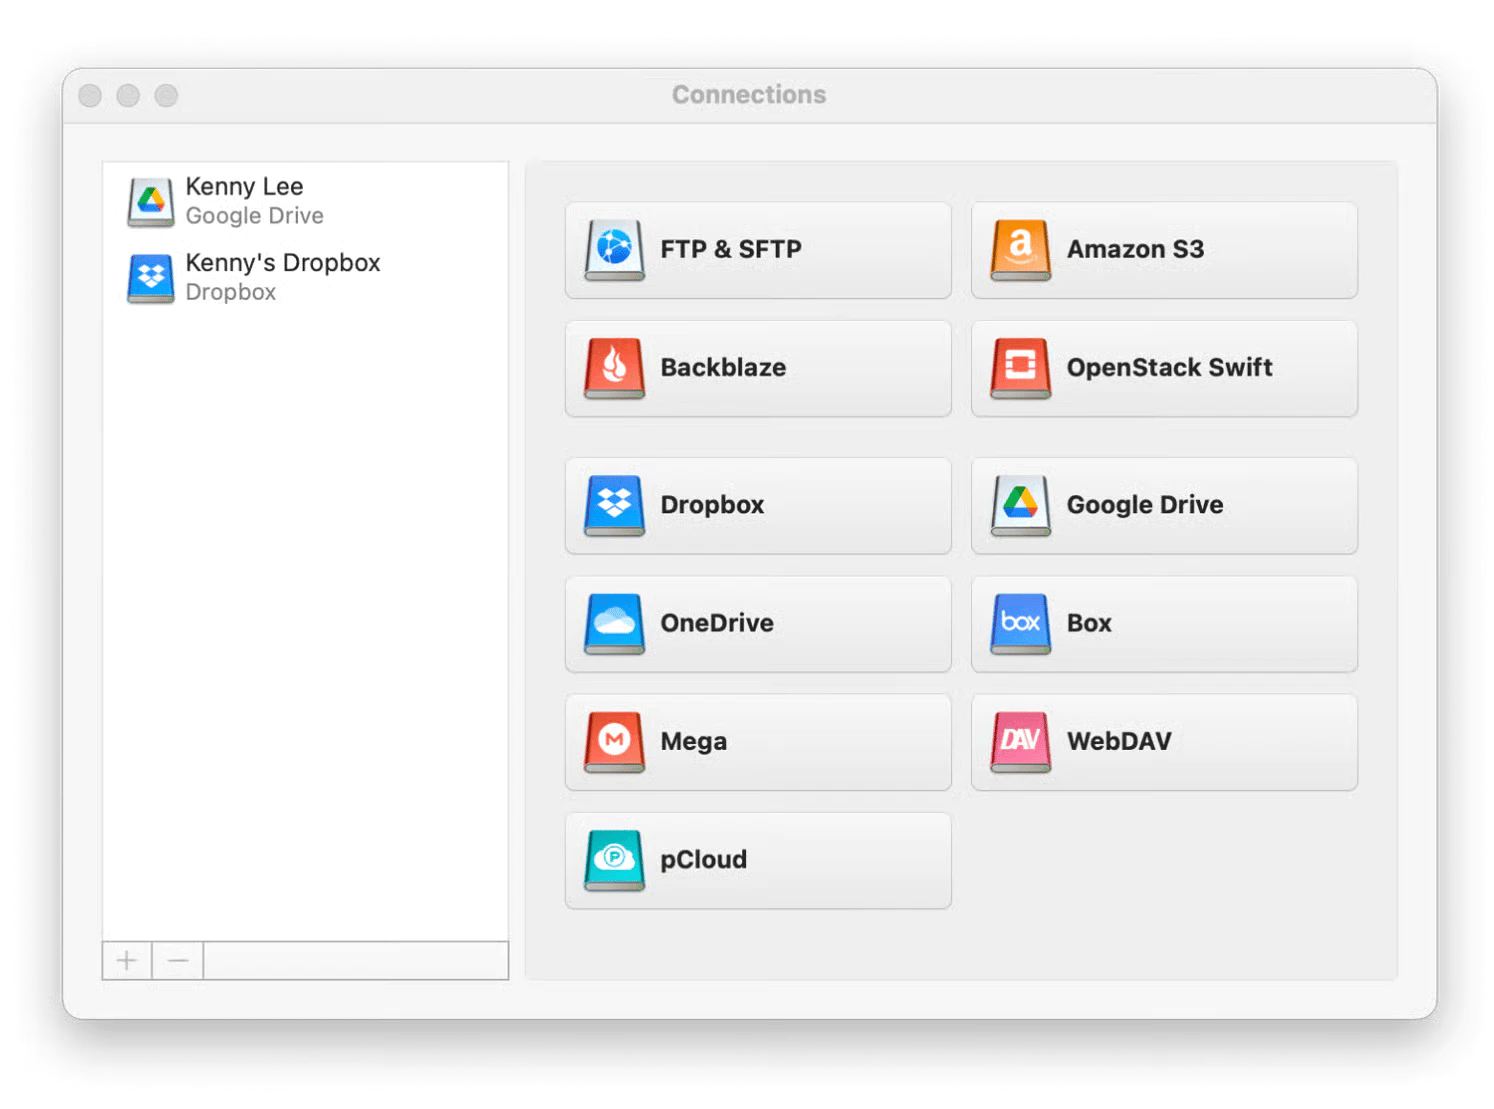Click the Google Drive subtitle under Kenny Lee

tap(254, 216)
